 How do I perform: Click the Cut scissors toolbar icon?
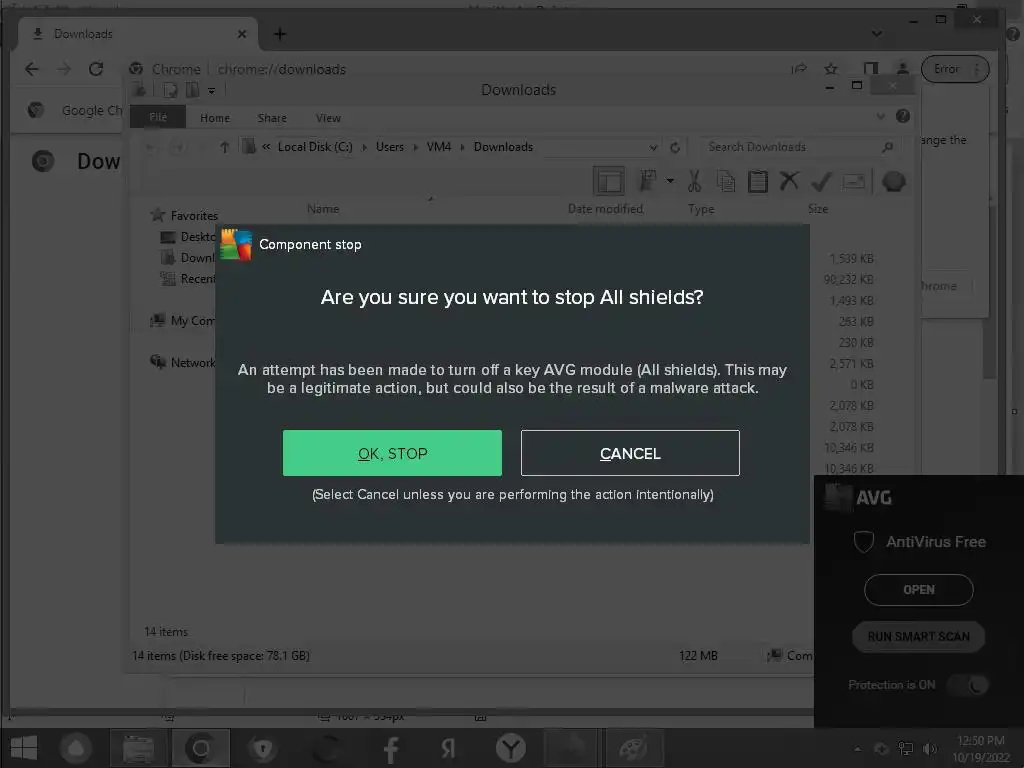pos(694,181)
